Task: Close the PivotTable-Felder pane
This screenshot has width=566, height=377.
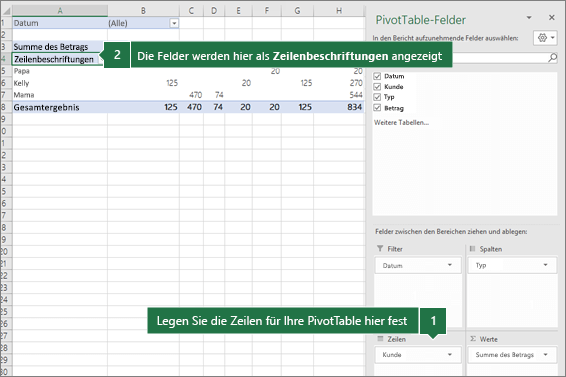Action: (552, 17)
